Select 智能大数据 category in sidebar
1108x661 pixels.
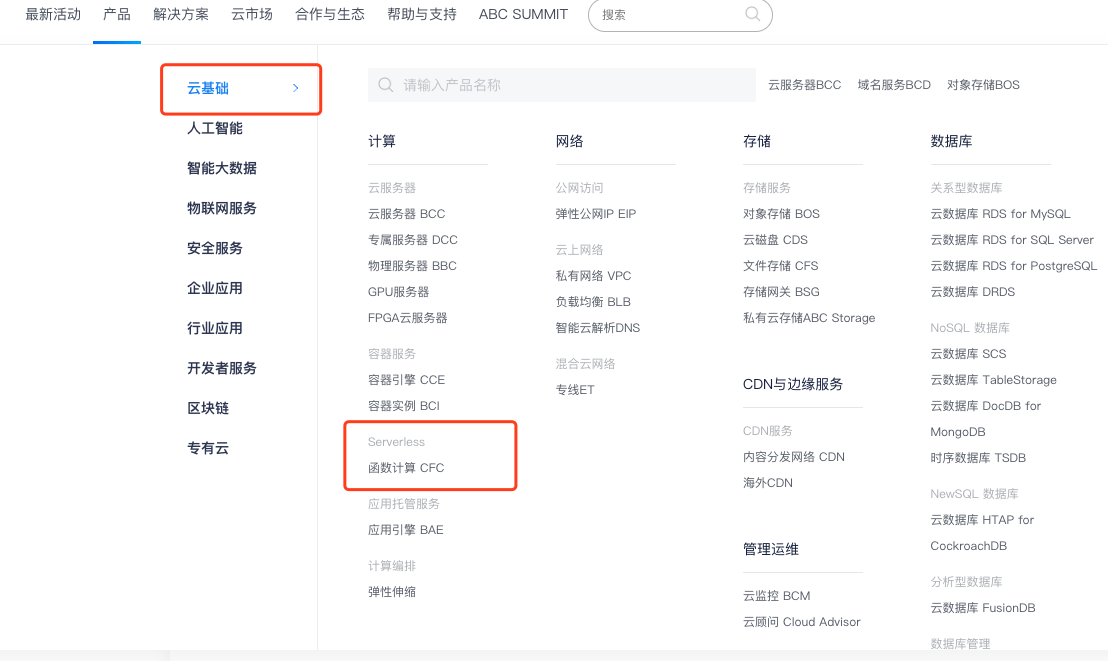221,168
